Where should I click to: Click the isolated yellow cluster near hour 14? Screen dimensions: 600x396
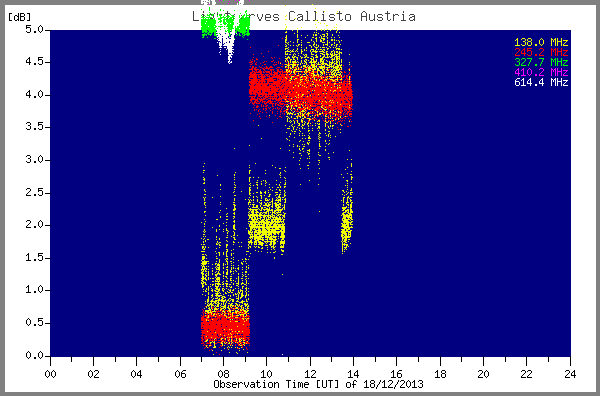pyautogui.click(x=347, y=214)
